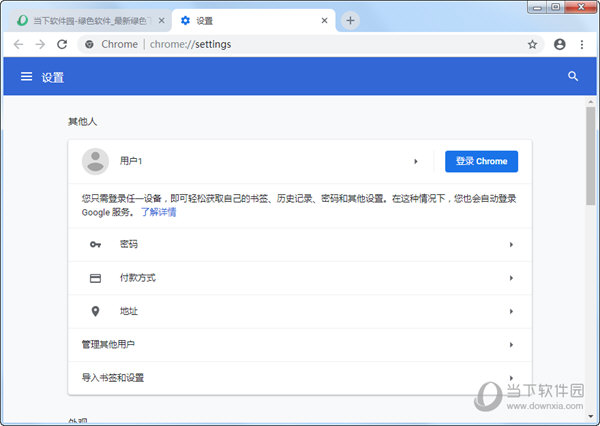This screenshot has height=426, width=600.
Task: Click the page vertical scrollbar thumb
Action: (590, 156)
